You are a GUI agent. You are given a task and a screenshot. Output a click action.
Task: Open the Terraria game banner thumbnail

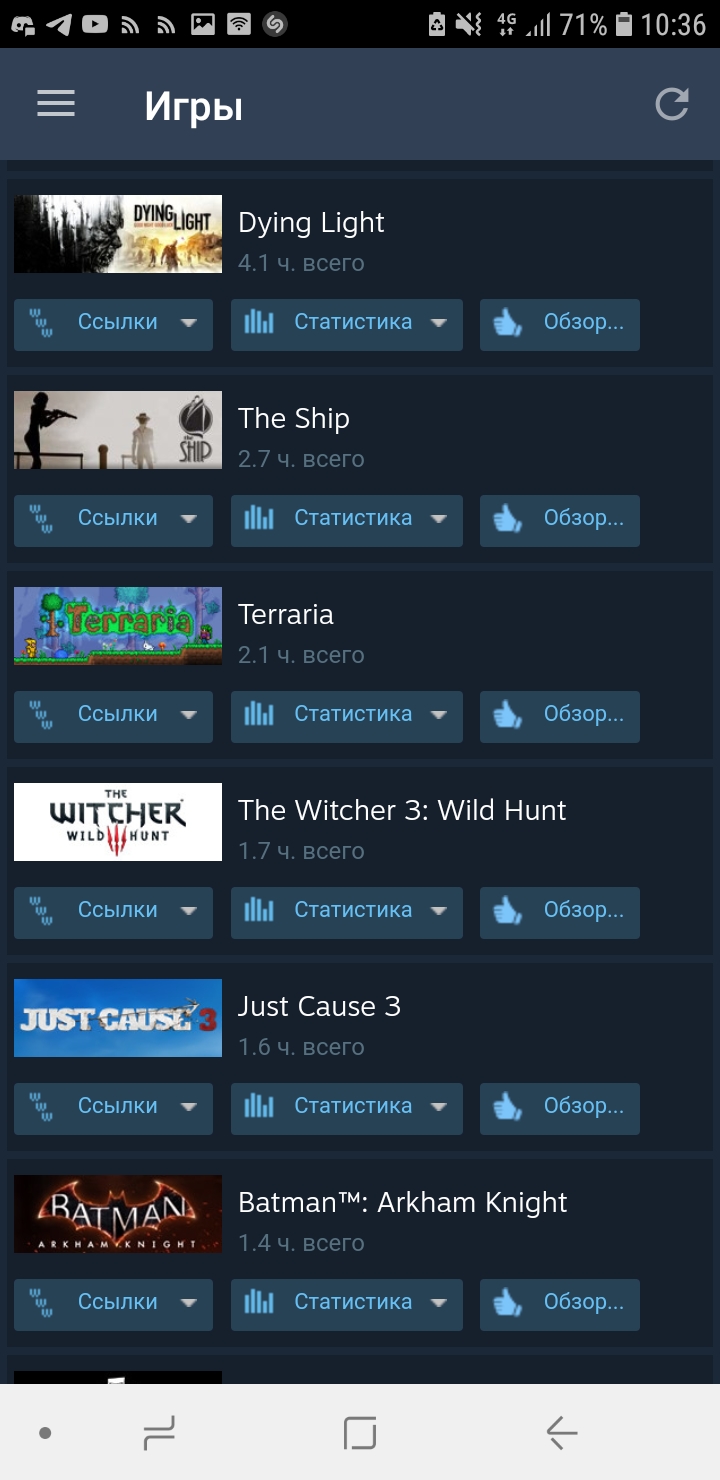[118, 626]
